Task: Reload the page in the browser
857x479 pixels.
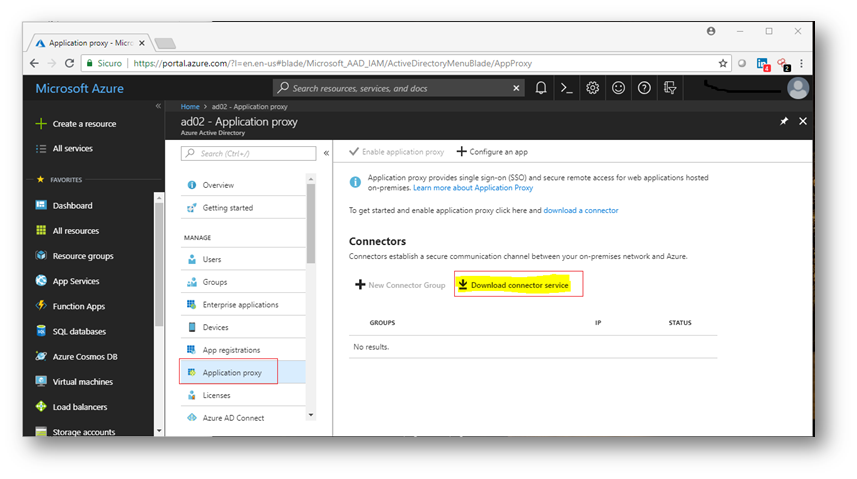Action: click(69, 63)
